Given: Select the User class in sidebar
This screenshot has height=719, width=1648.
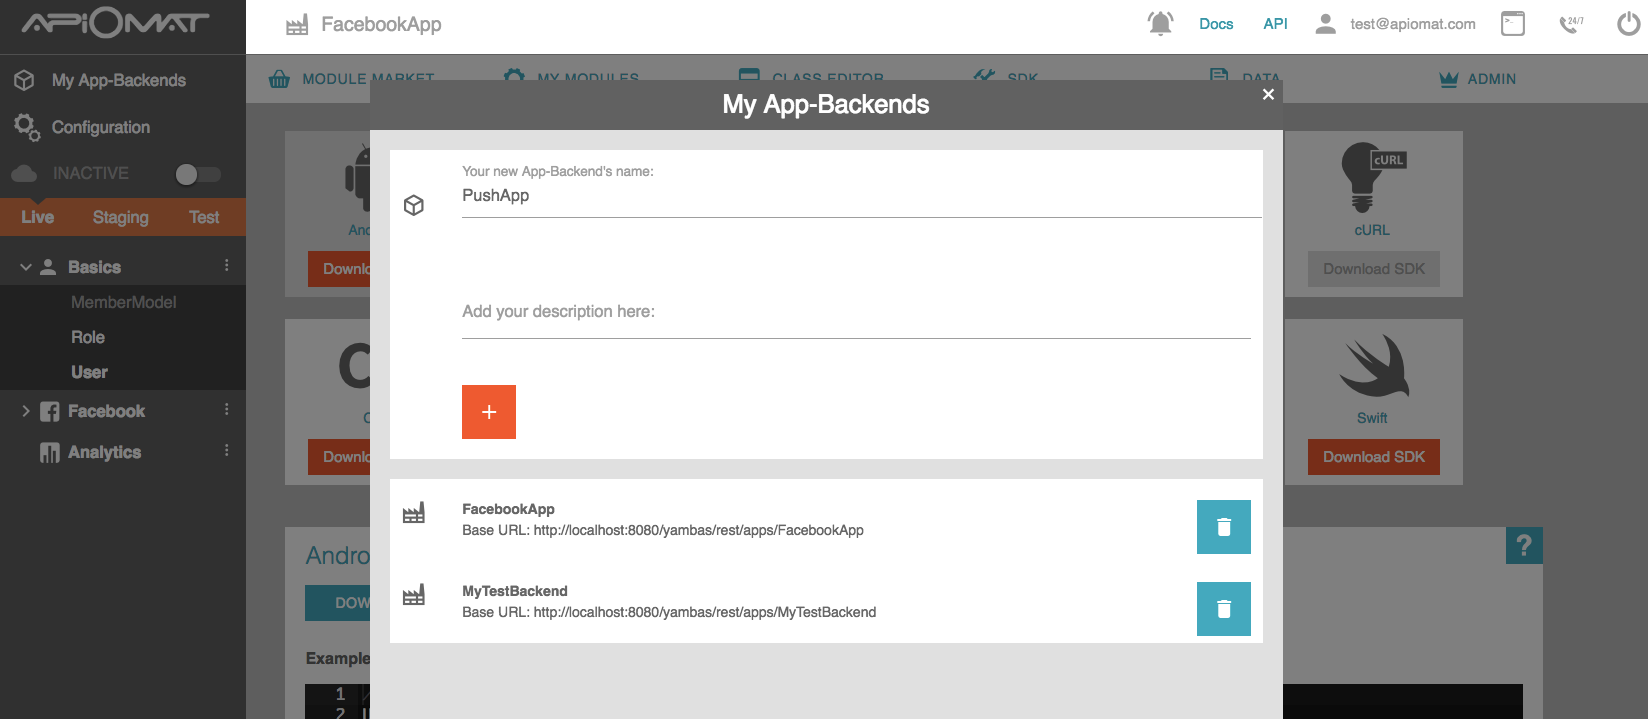Looking at the screenshot, I should tap(89, 372).
